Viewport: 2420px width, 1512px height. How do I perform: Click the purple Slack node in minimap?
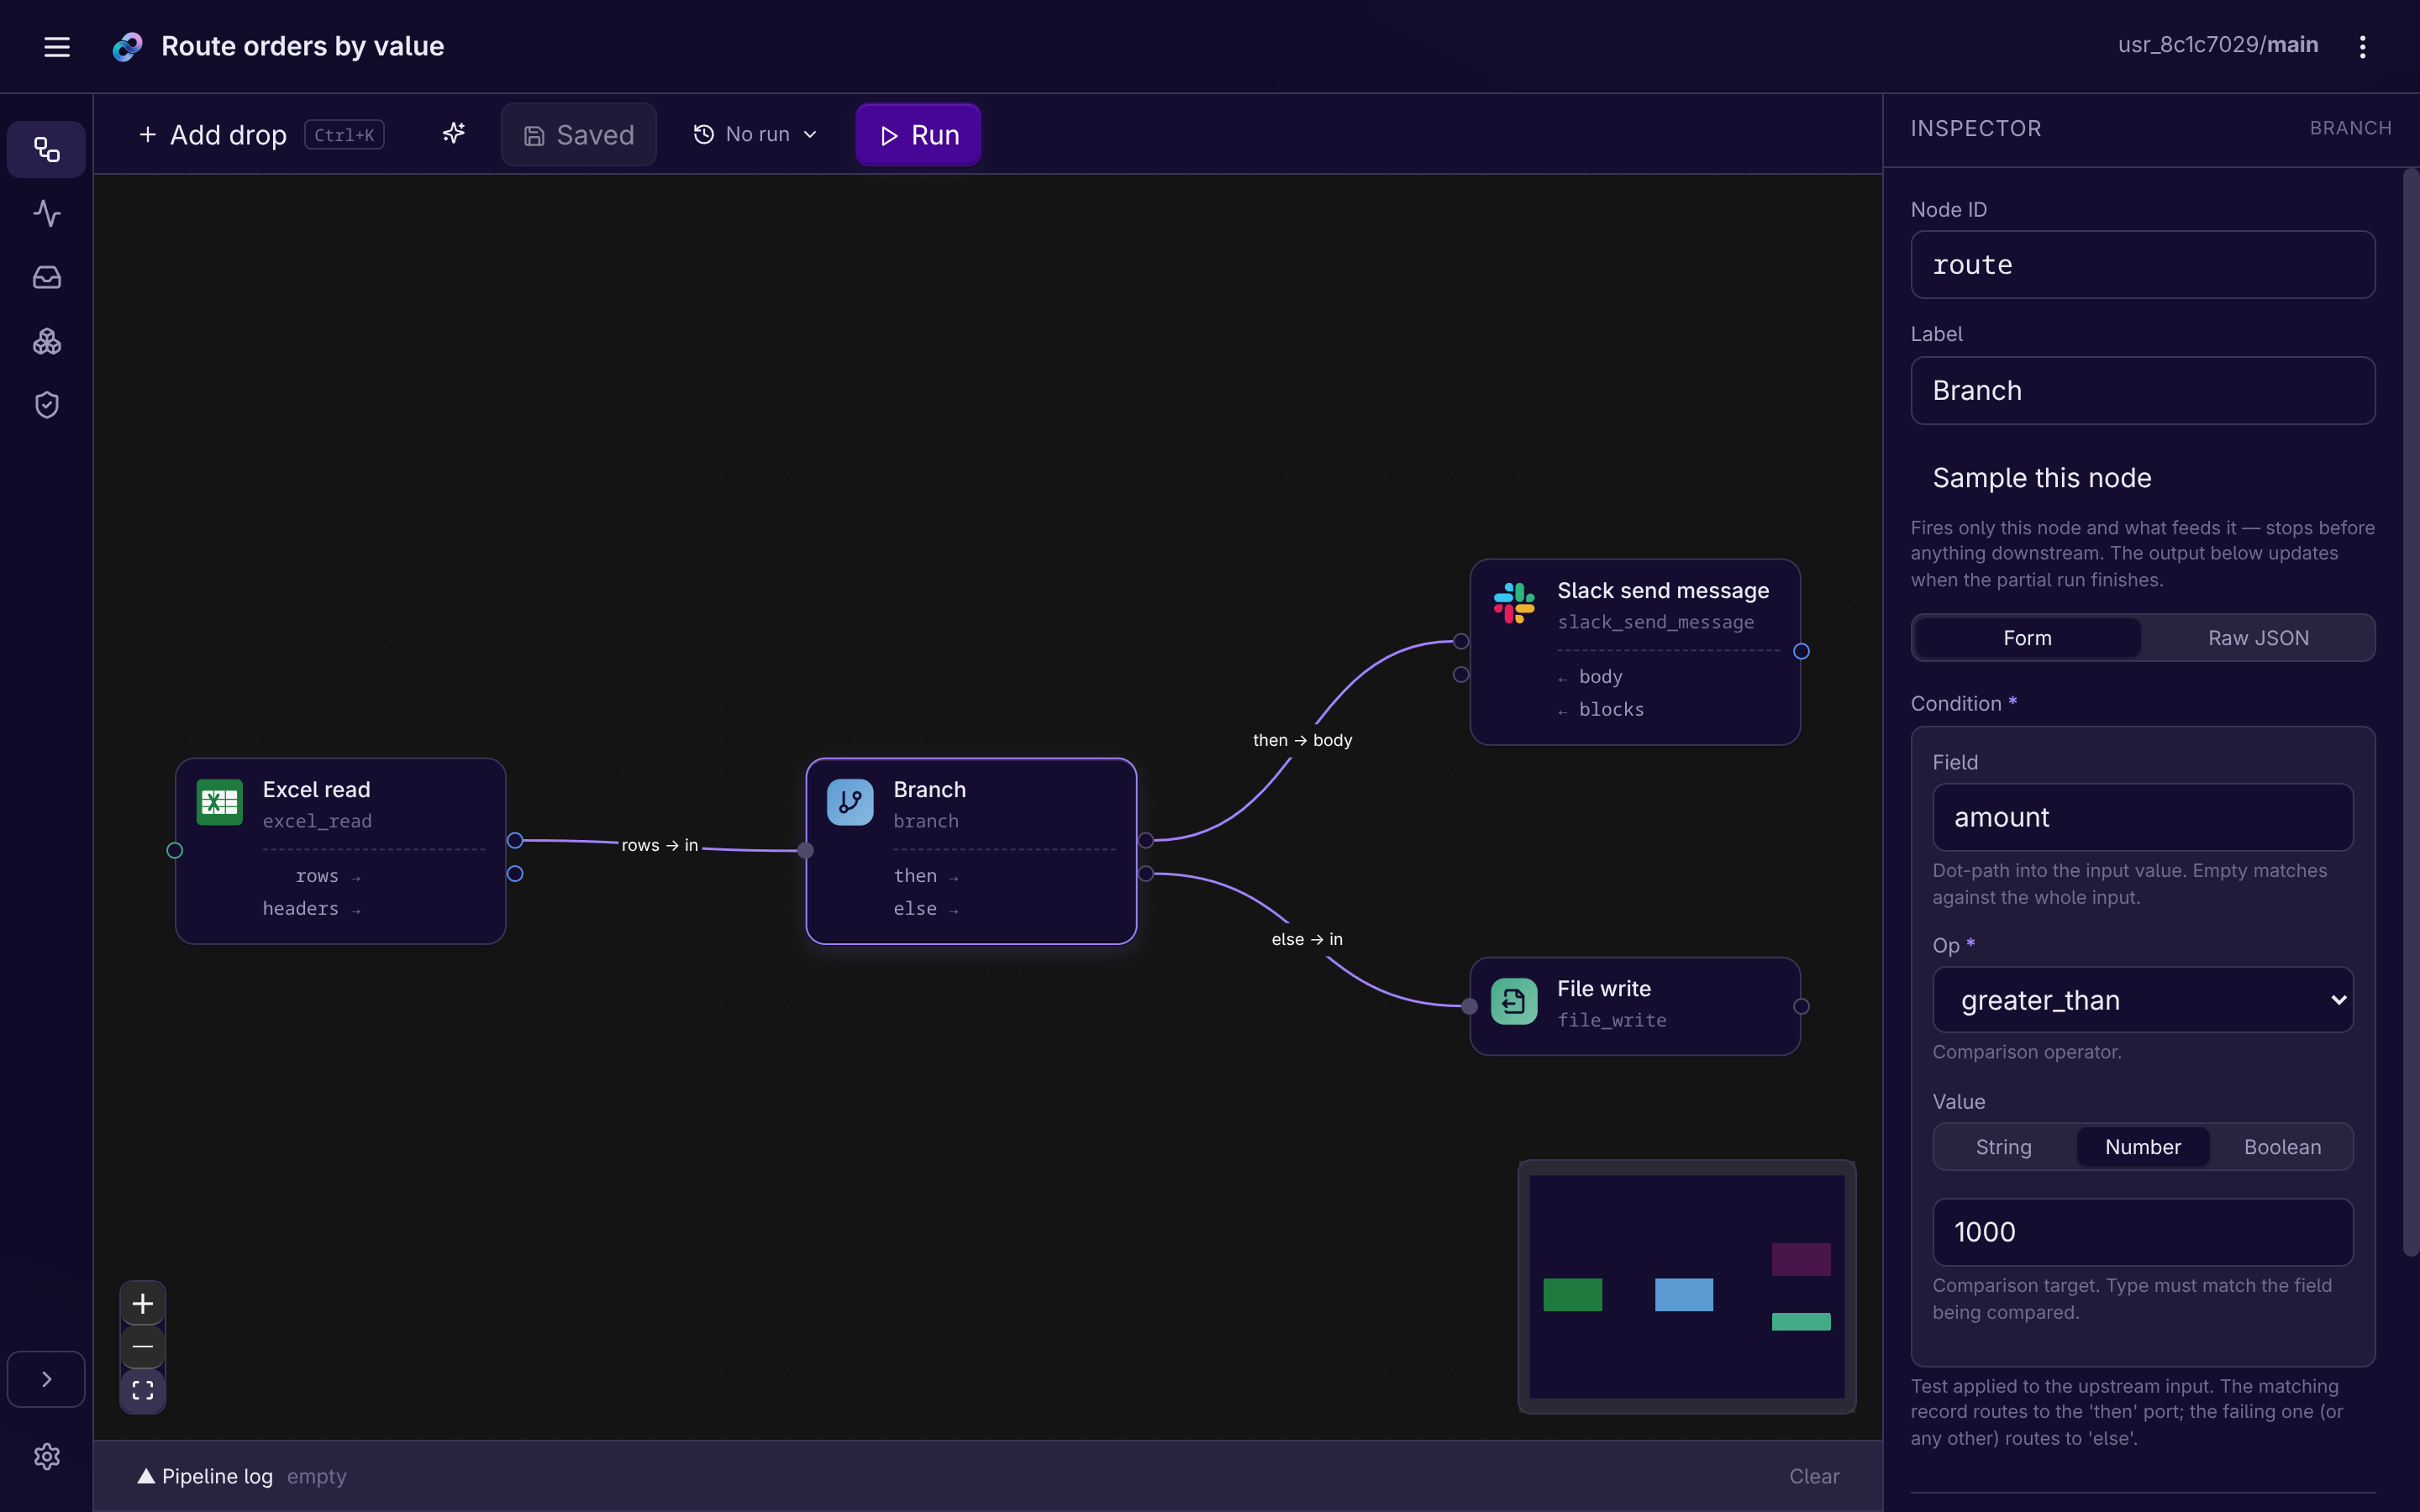pyautogui.click(x=1801, y=1259)
